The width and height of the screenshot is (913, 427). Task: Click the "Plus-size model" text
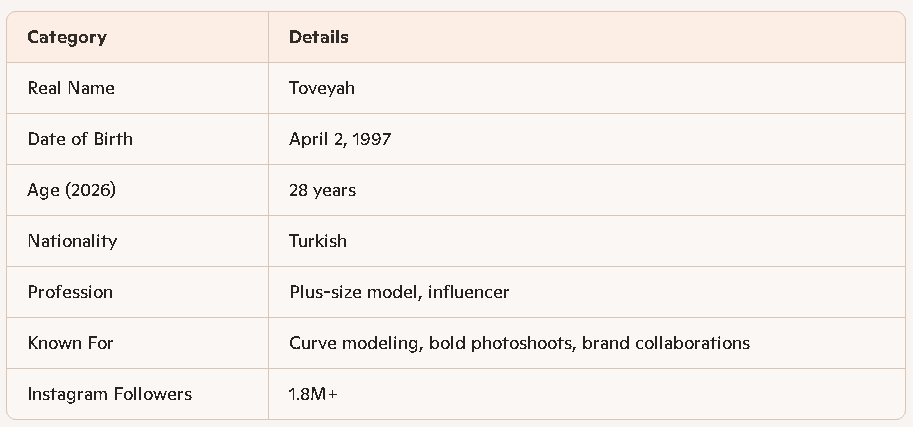click(350, 292)
